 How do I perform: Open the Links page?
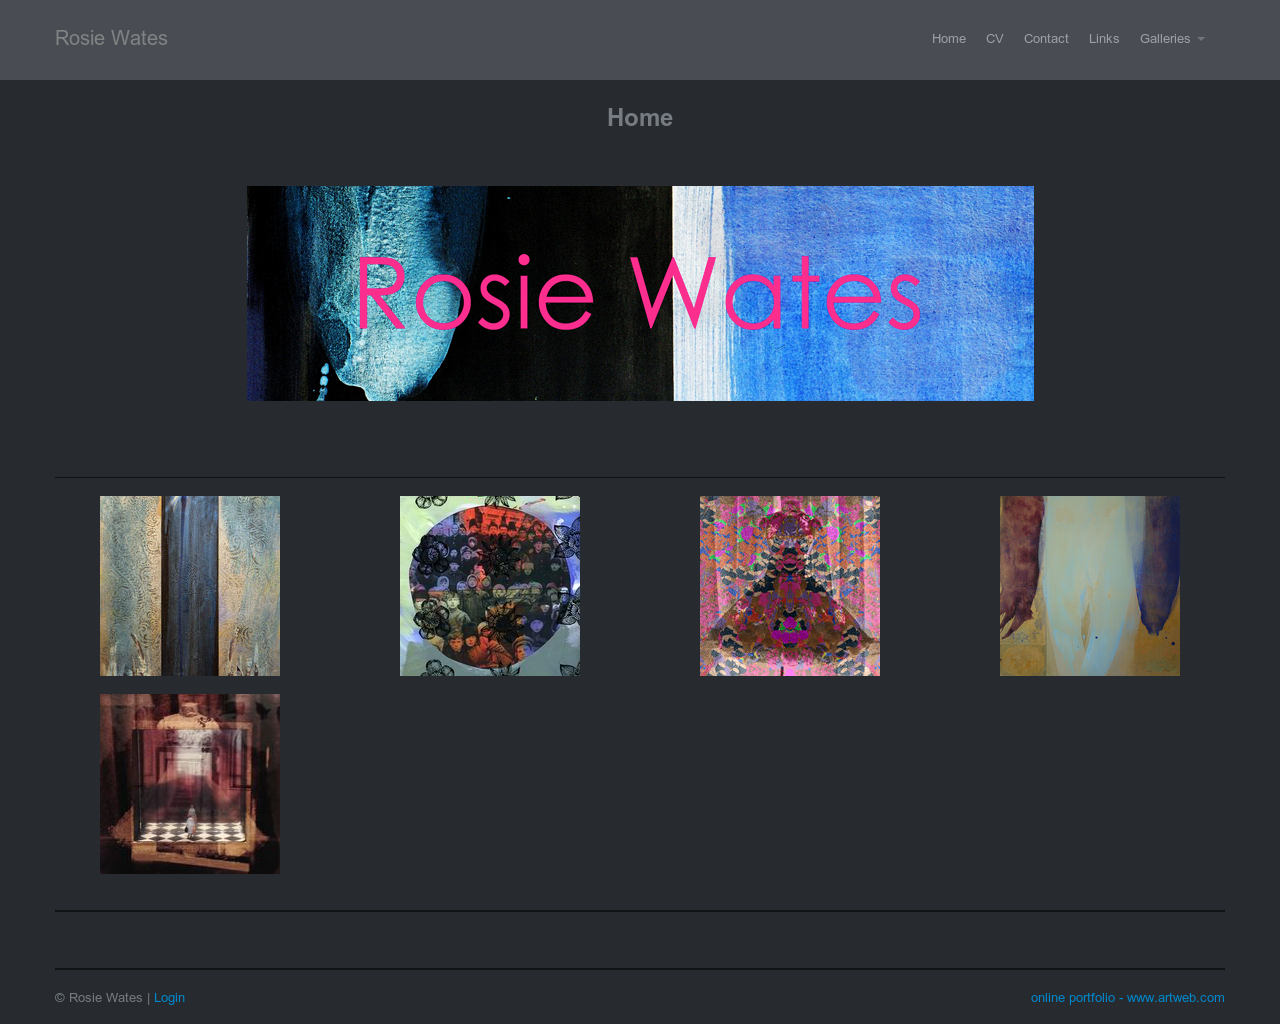[1104, 39]
